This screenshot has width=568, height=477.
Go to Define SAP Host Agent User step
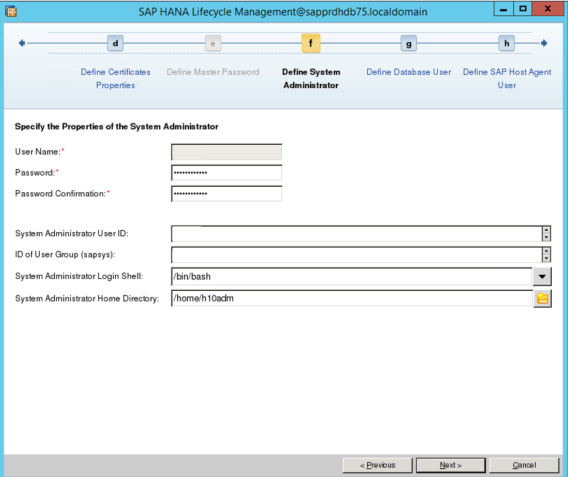click(507, 79)
